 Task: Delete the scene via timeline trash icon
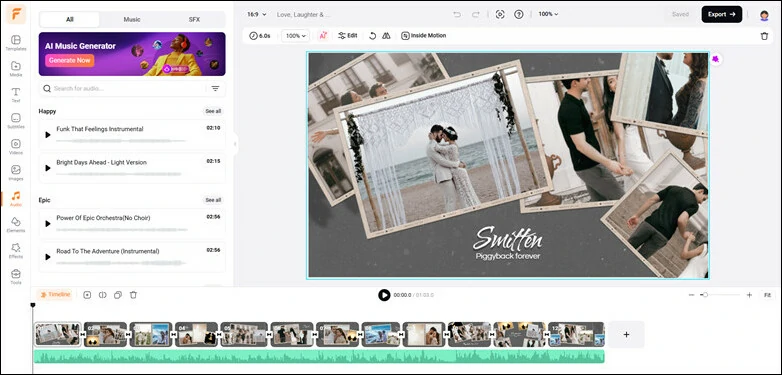[x=133, y=295]
